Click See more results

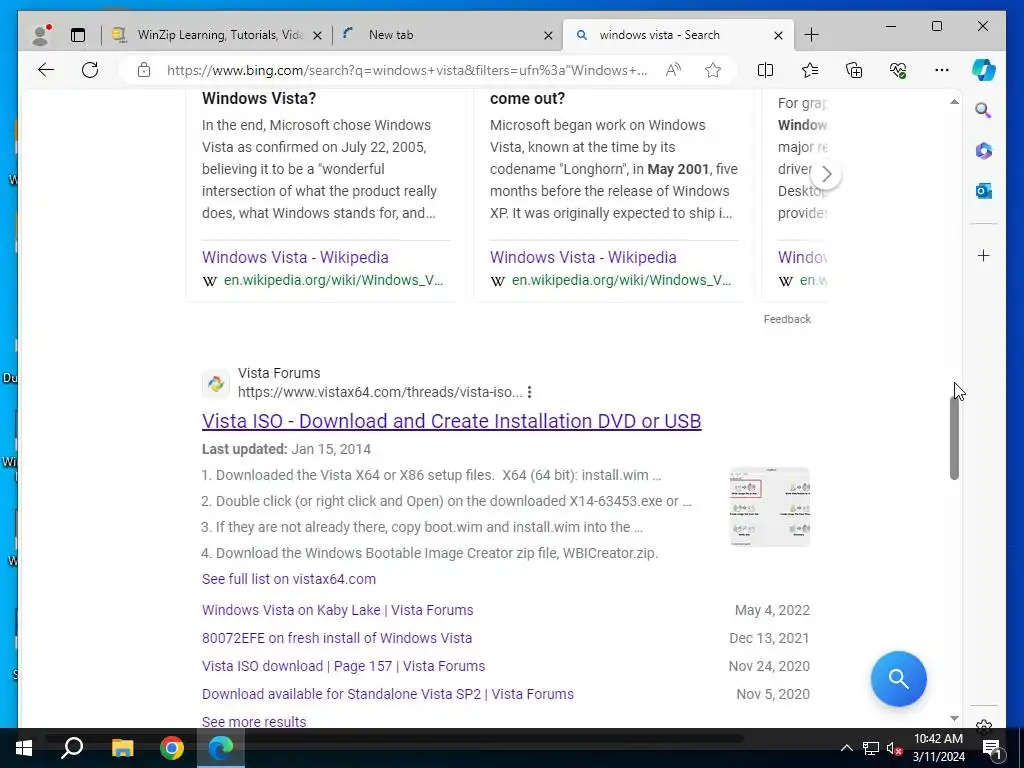point(254,722)
